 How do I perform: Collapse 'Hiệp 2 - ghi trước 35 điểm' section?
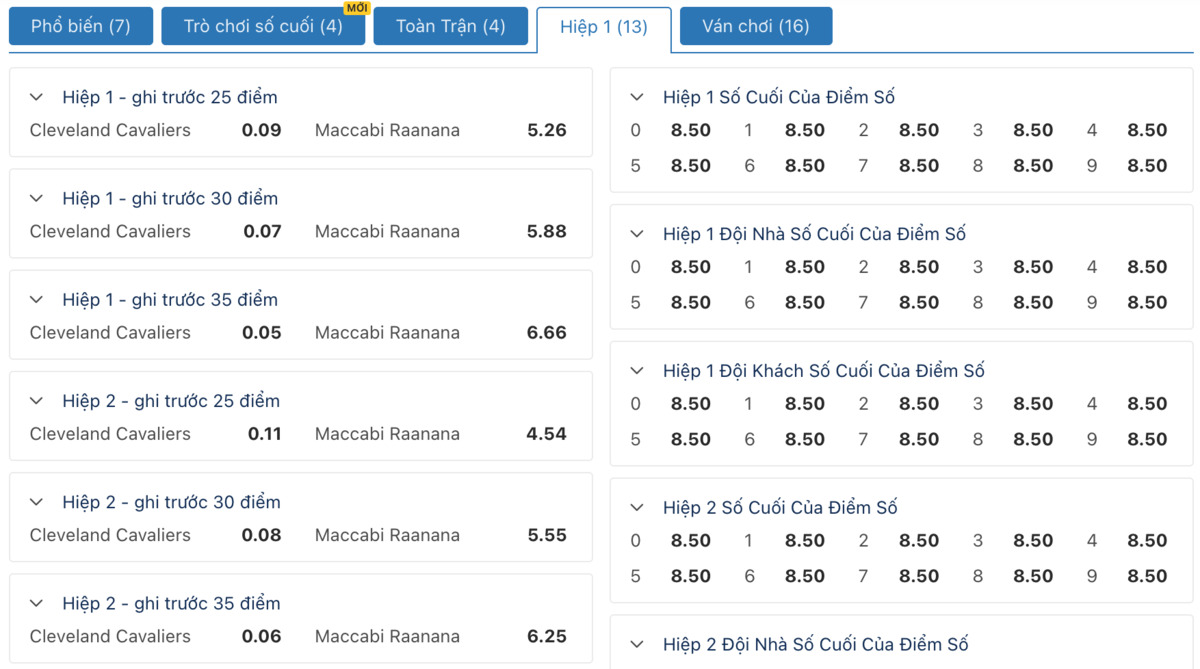click(37, 604)
